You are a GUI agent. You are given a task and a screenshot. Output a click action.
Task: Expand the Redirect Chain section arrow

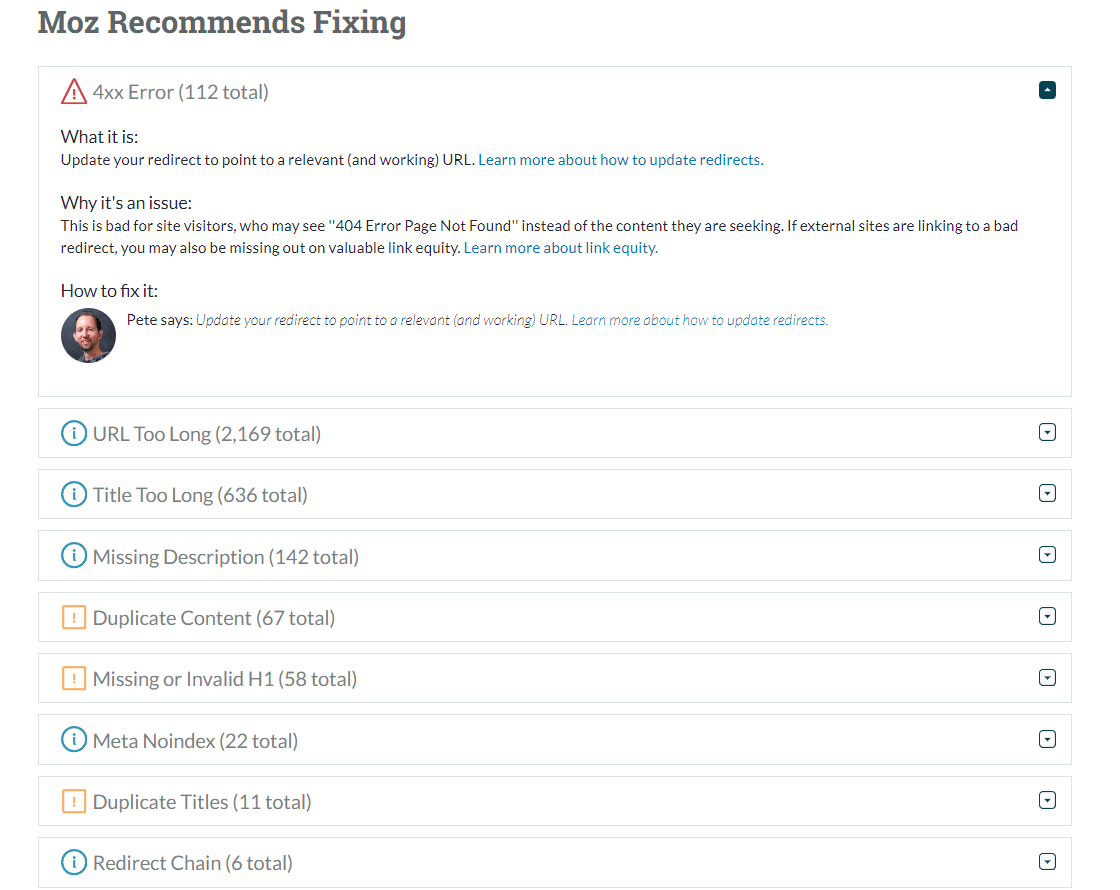(x=1047, y=862)
